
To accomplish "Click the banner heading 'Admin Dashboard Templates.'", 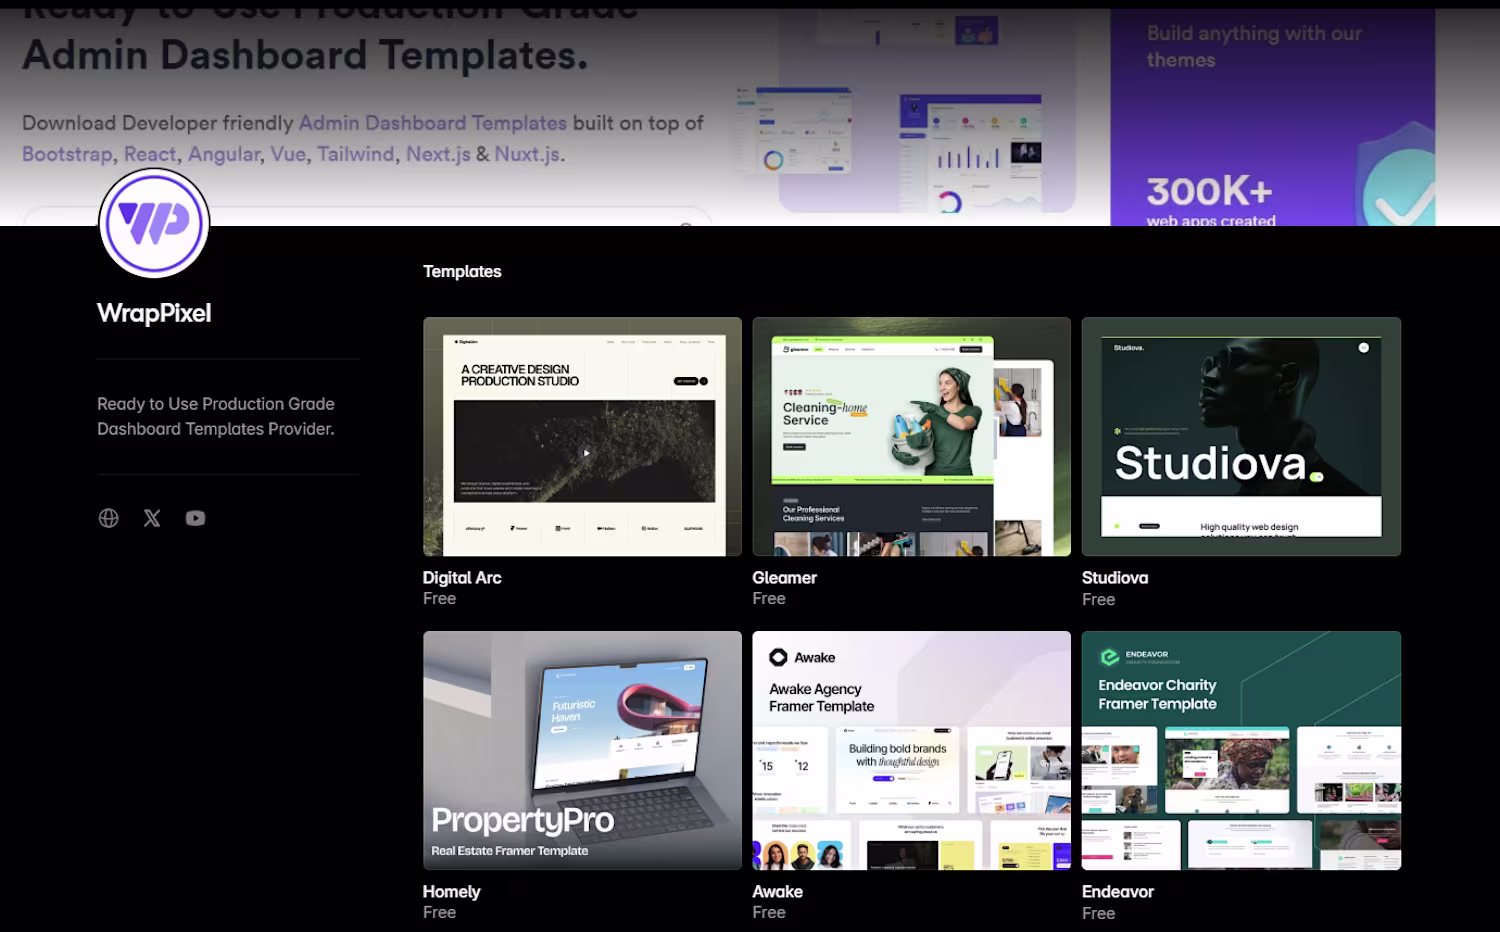I will [305, 55].
